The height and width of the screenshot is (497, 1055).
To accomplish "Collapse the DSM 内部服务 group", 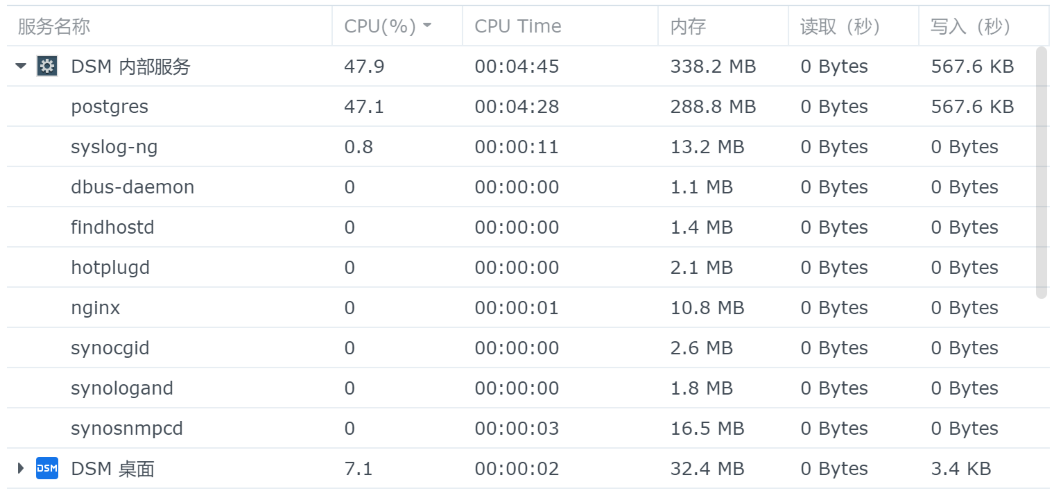I will click(x=21, y=66).
